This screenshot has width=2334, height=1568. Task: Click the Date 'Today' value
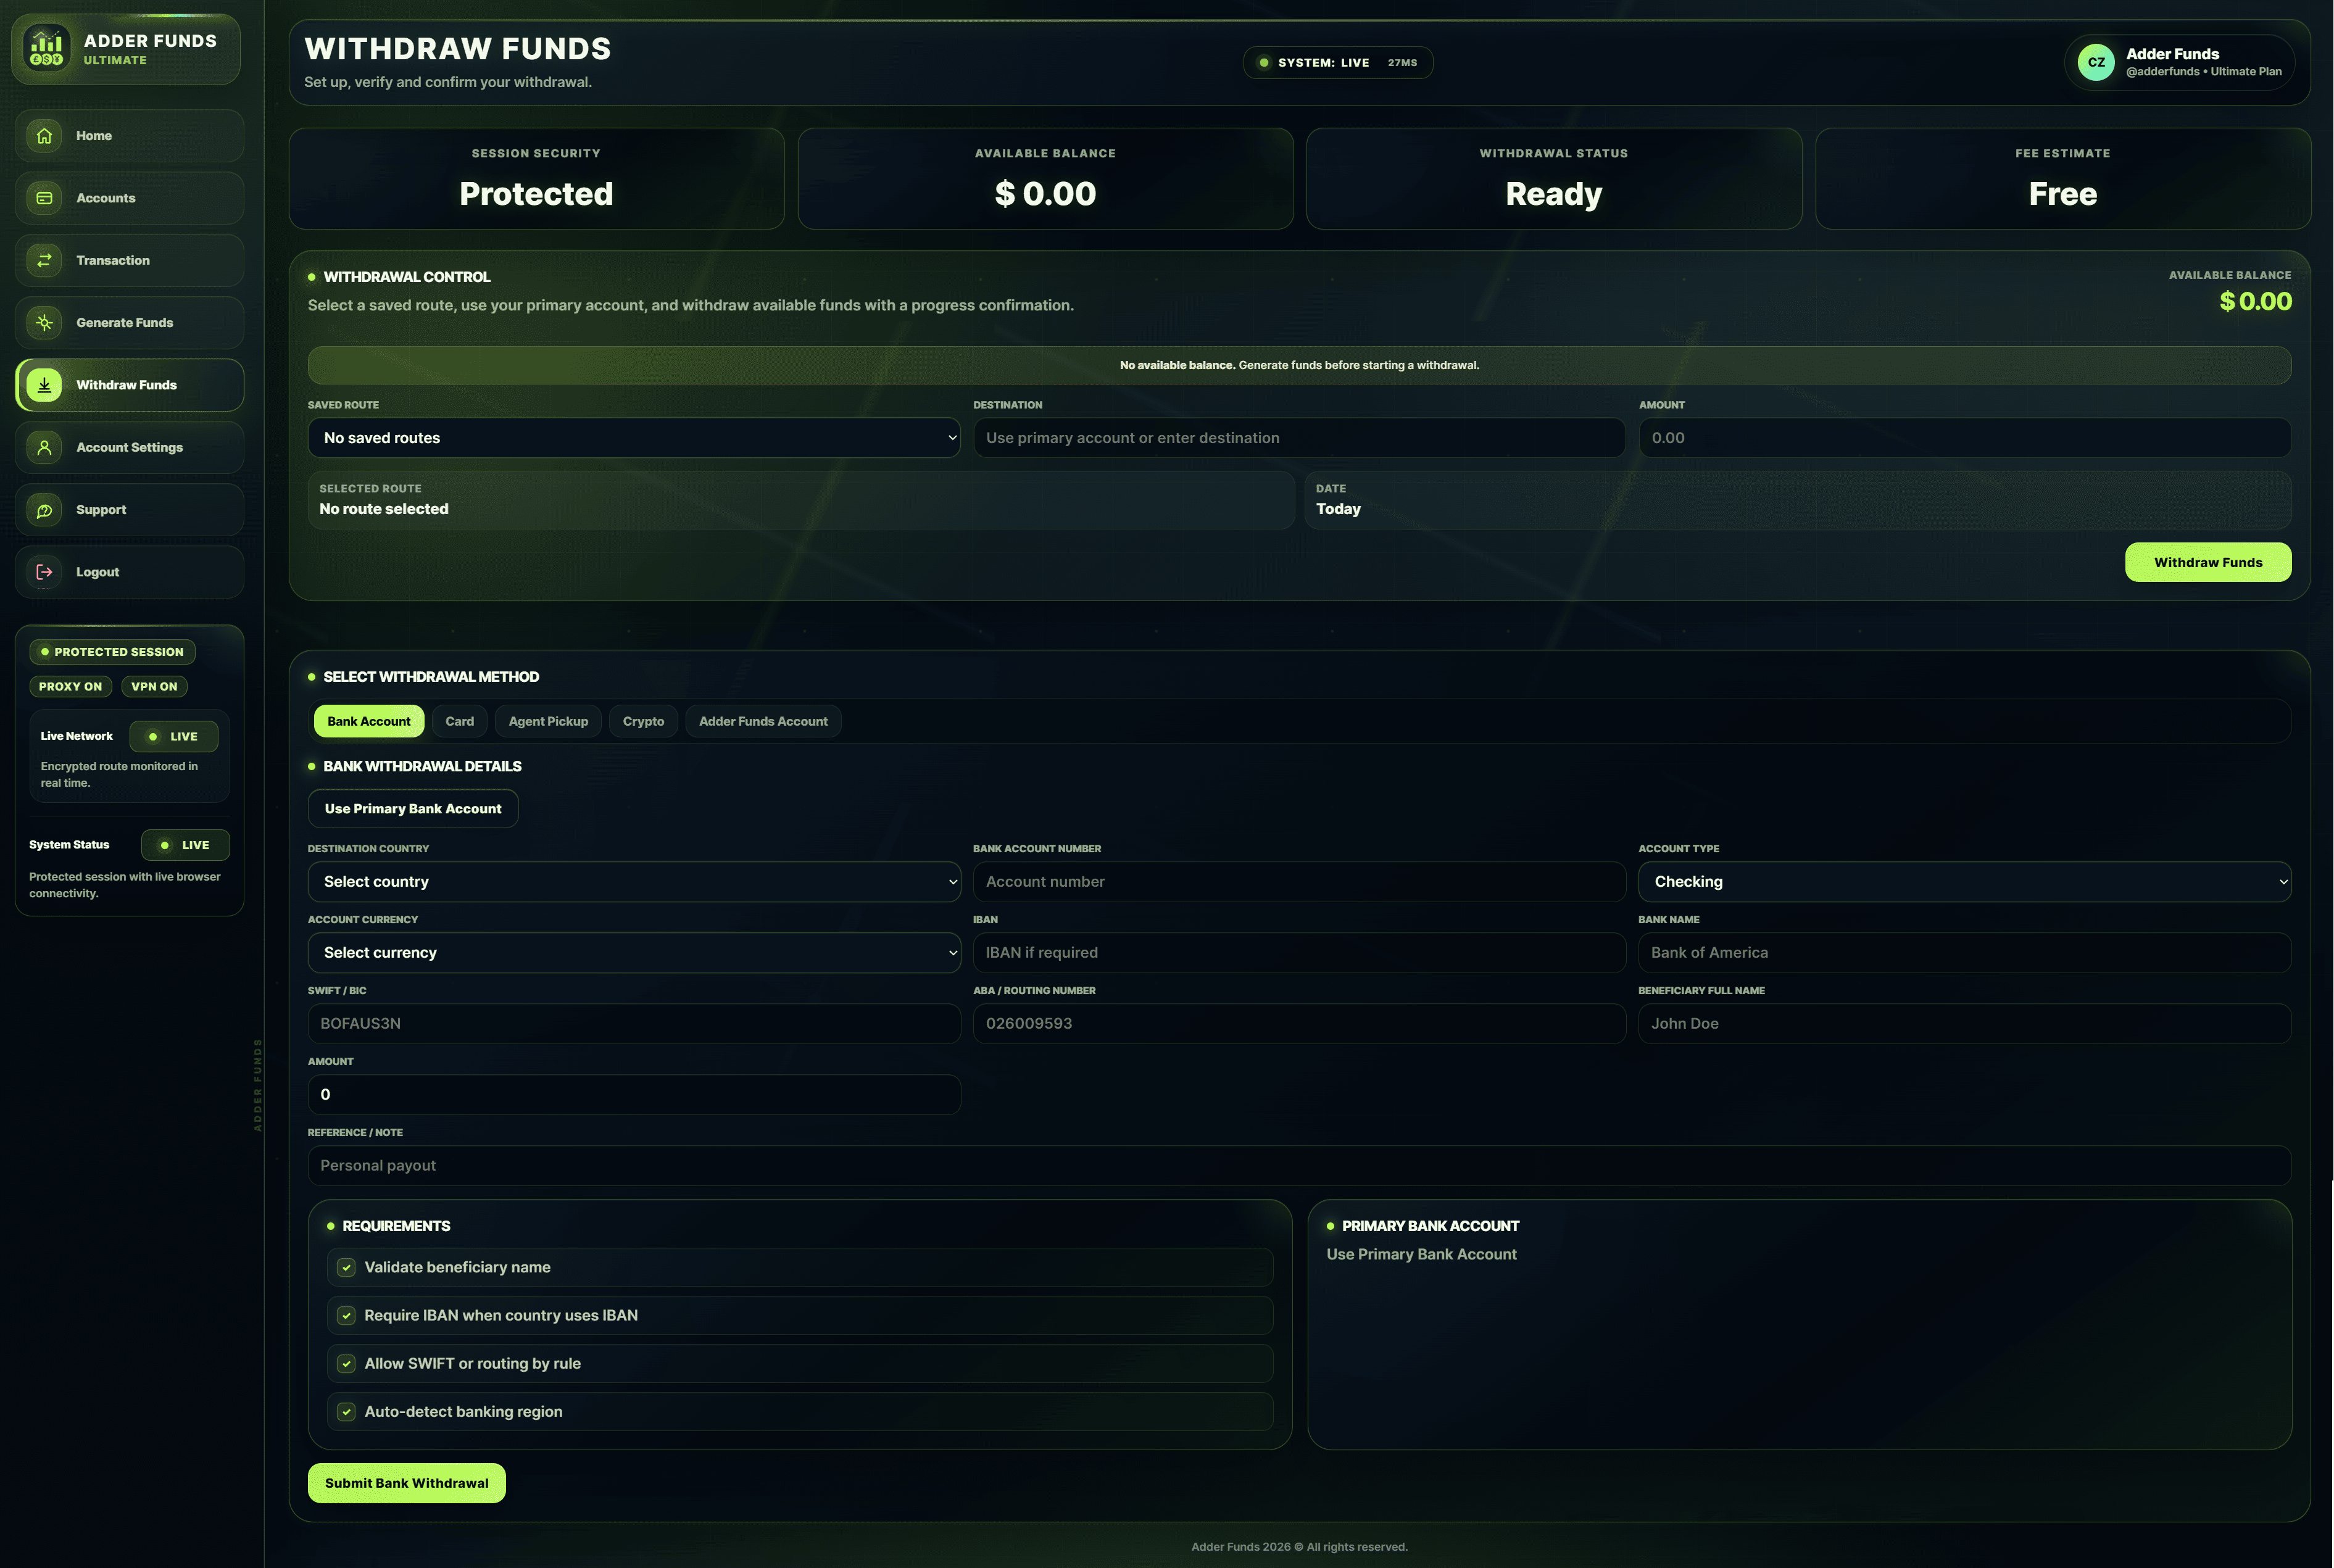click(x=1338, y=509)
